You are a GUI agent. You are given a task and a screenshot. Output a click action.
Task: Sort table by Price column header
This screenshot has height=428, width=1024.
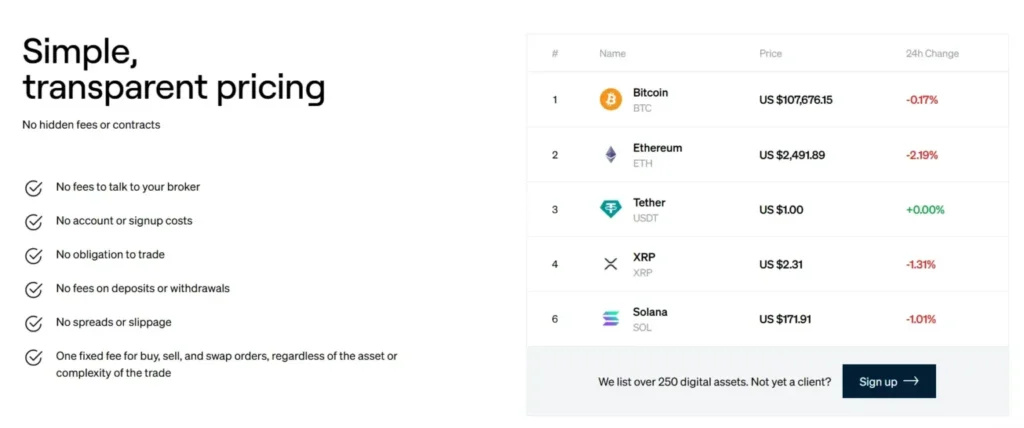point(770,54)
